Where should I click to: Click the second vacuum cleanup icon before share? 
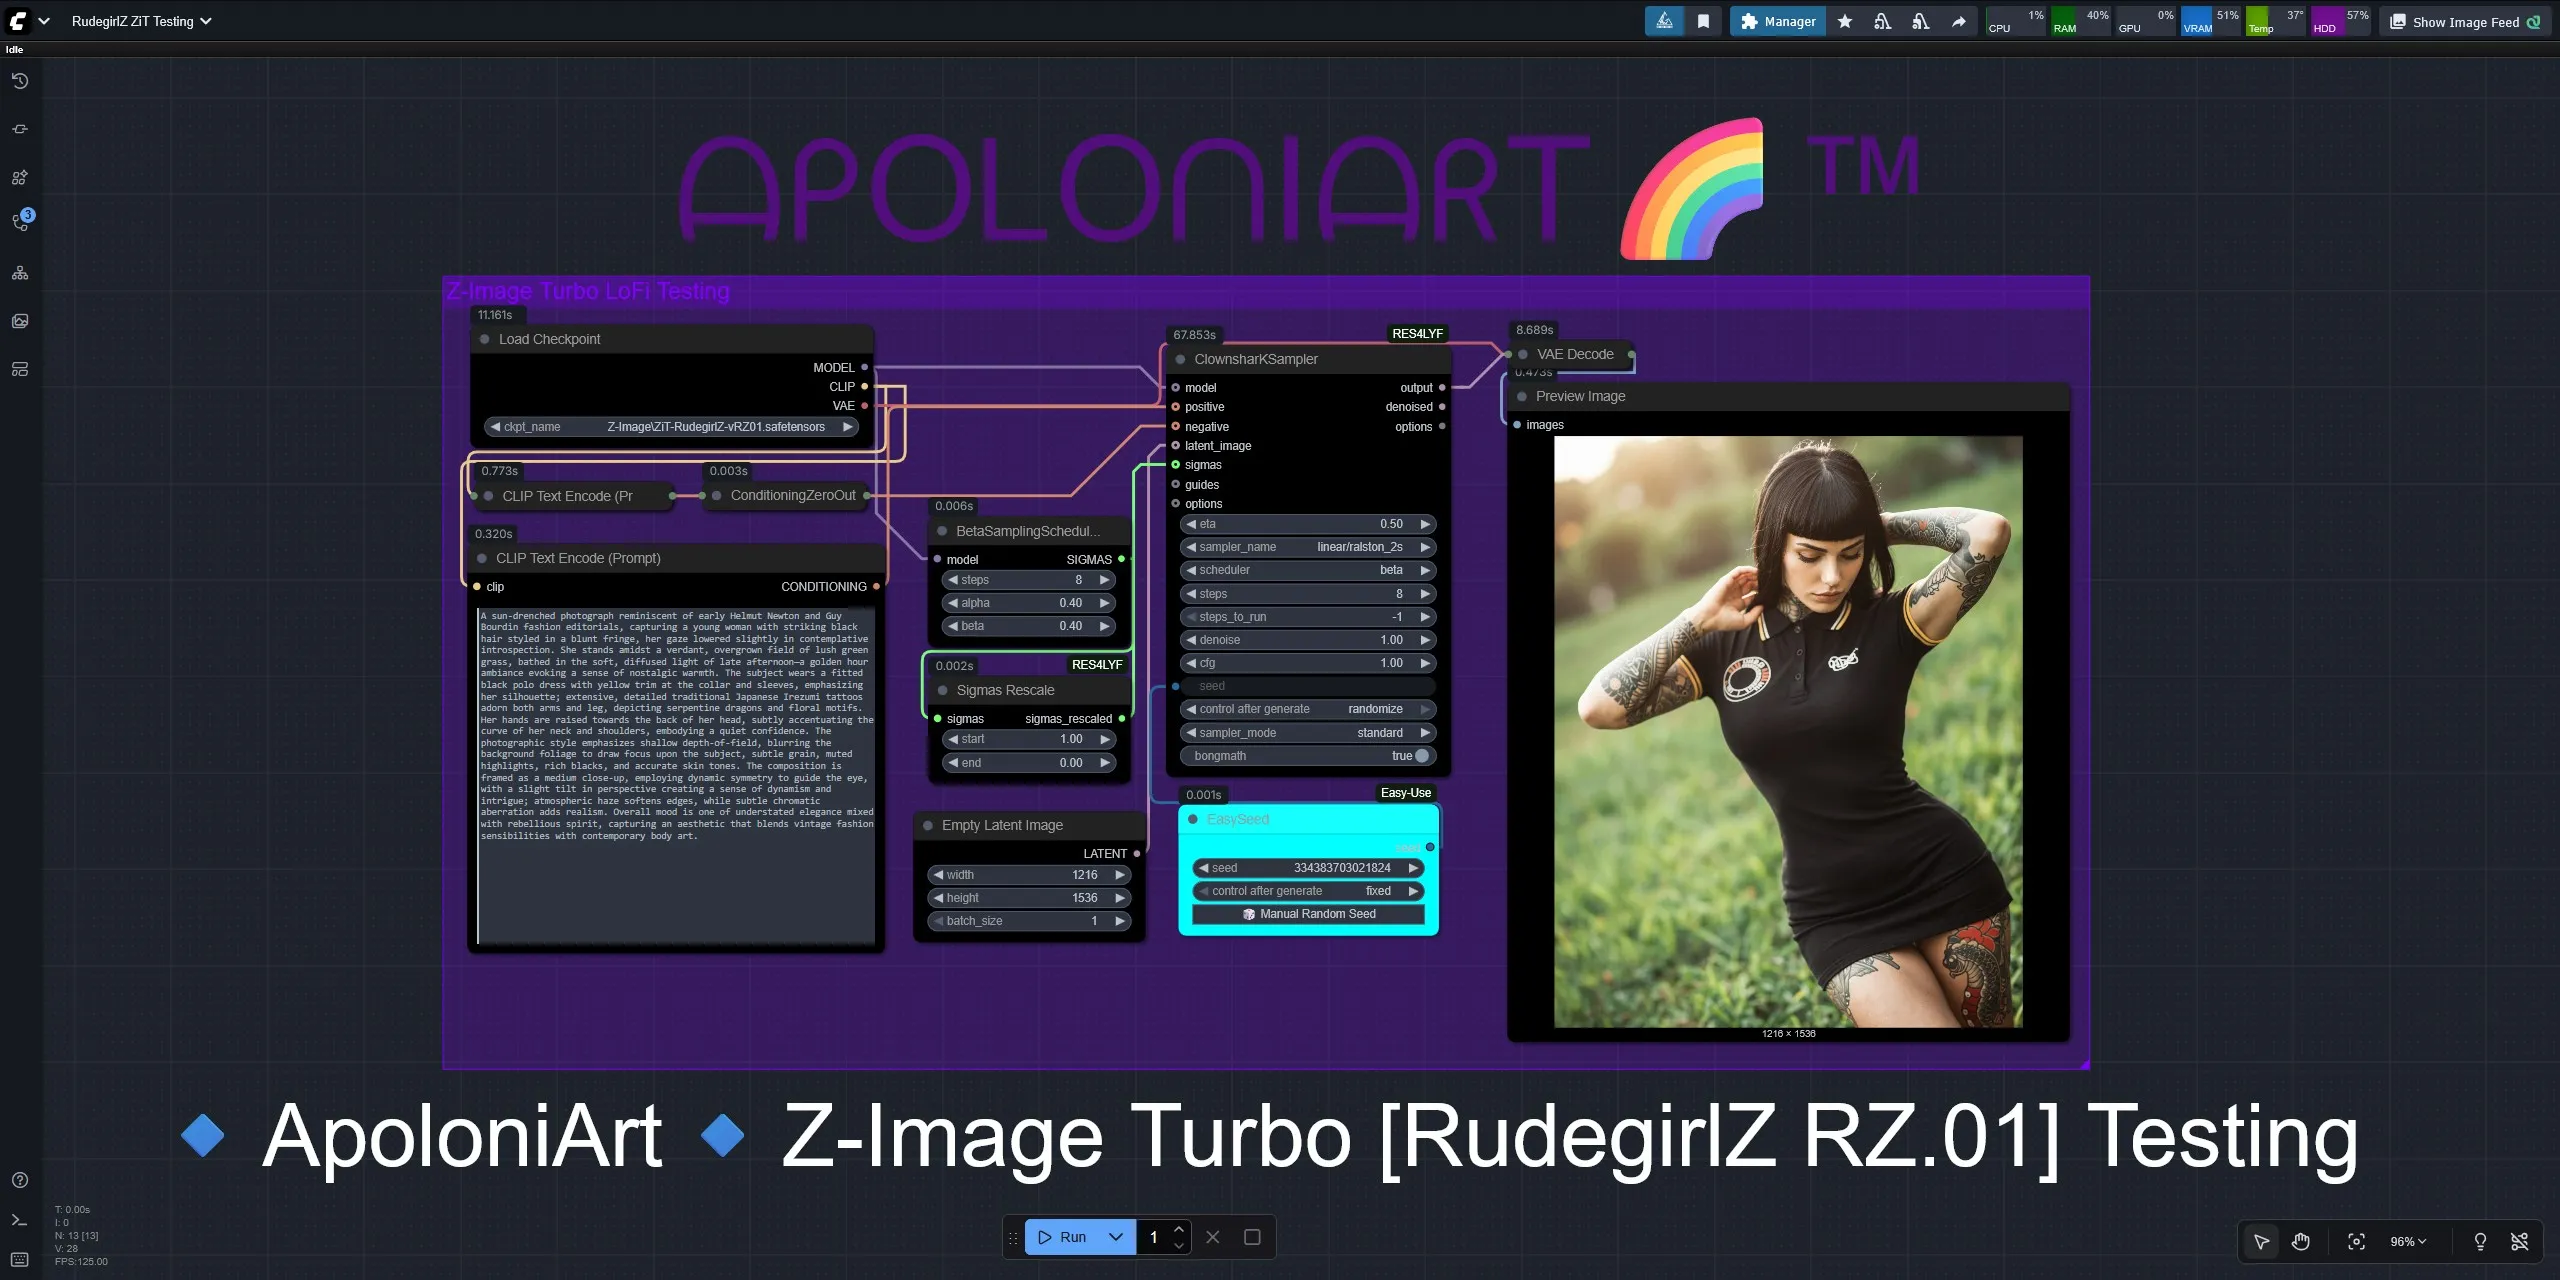point(1921,21)
